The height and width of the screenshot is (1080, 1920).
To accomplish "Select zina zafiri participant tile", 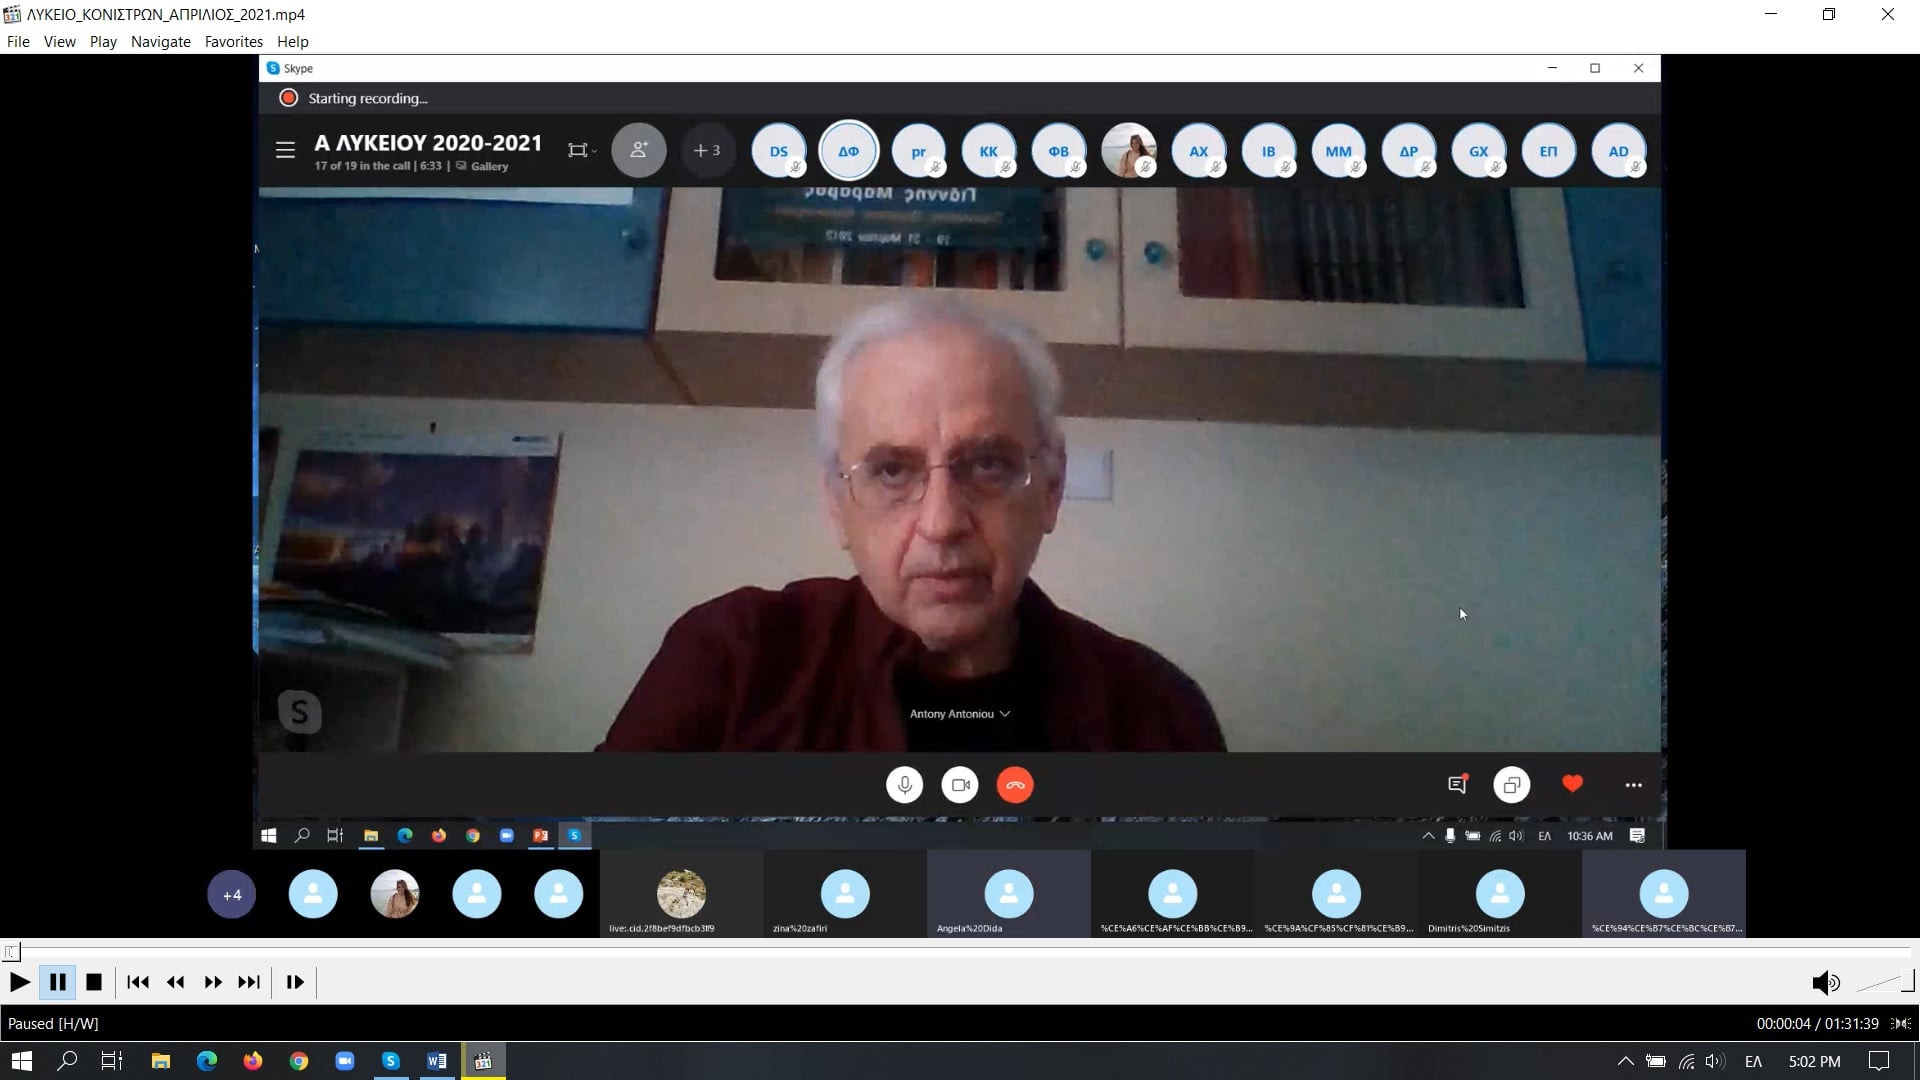I will [x=845, y=894].
